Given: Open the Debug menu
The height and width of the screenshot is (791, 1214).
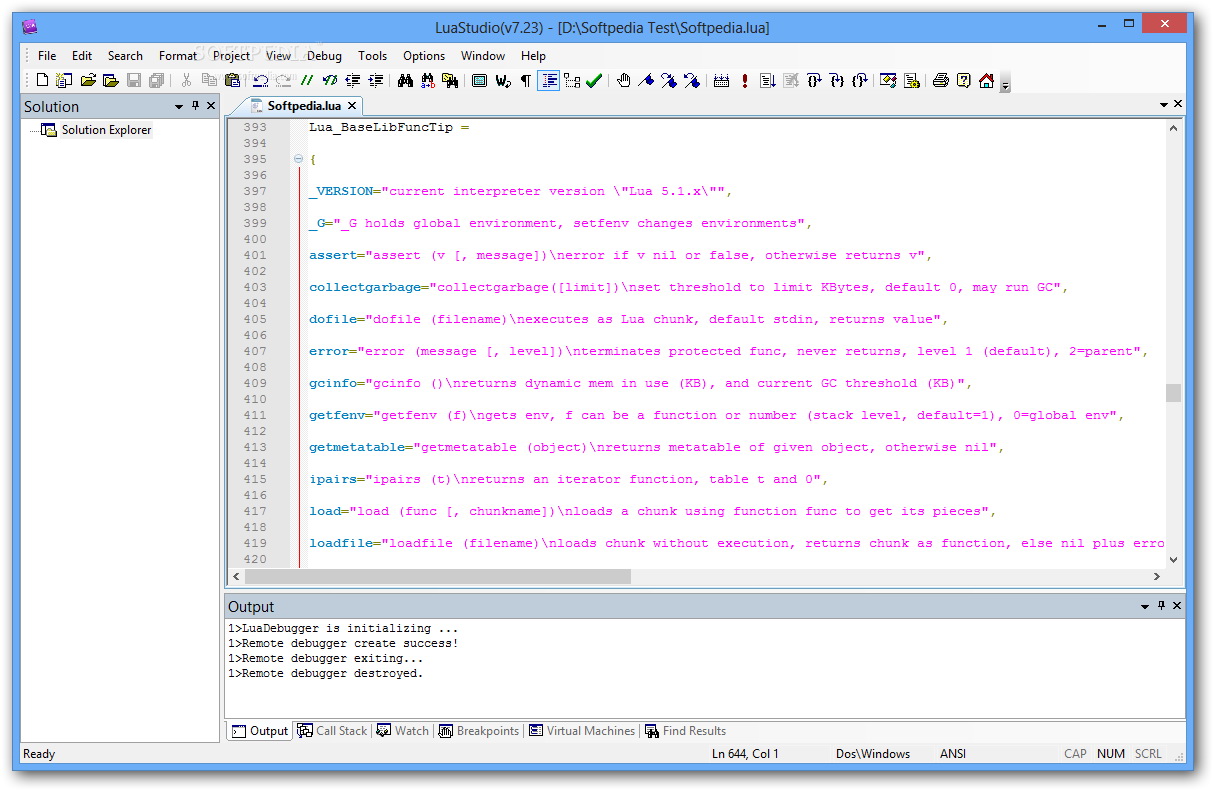Looking at the screenshot, I should coord(324,56).
